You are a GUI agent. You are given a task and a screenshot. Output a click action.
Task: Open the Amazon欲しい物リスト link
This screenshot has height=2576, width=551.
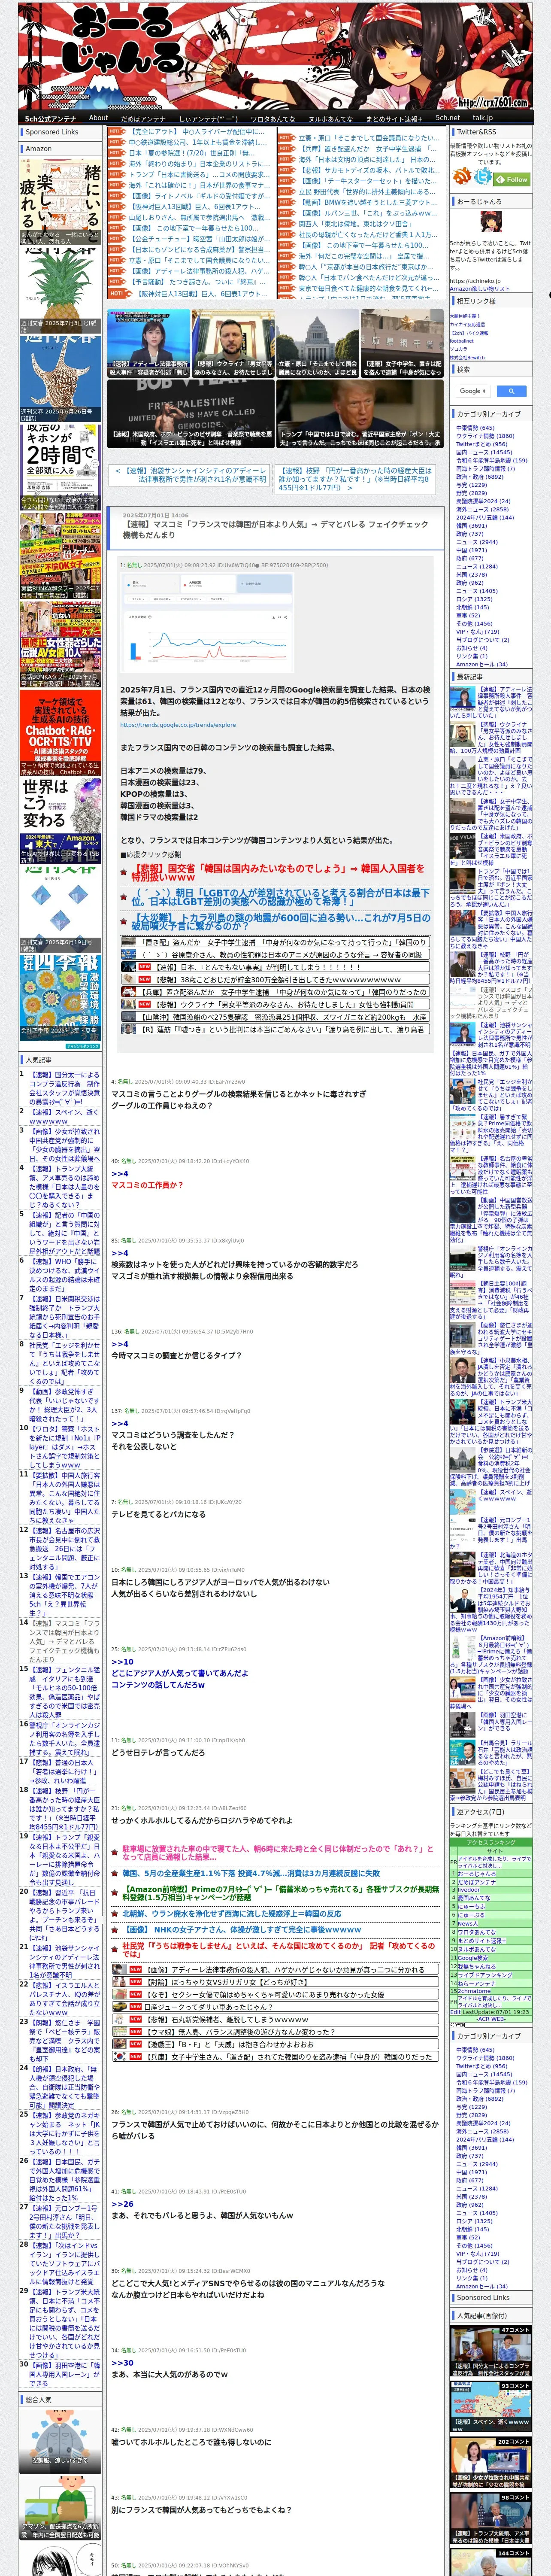(x=480, y=289)
